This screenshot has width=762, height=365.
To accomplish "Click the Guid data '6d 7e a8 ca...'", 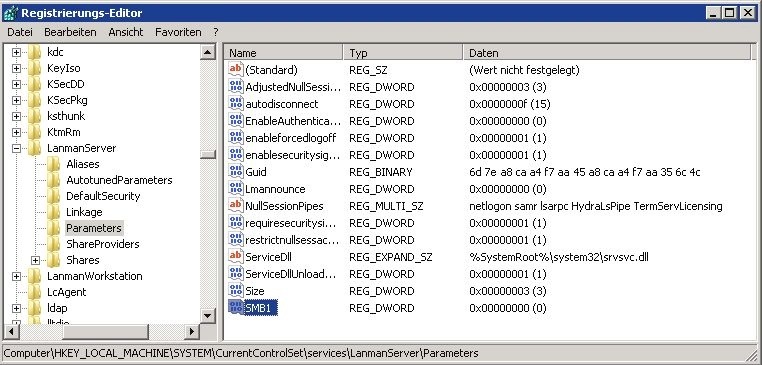I will pos(585,172).
